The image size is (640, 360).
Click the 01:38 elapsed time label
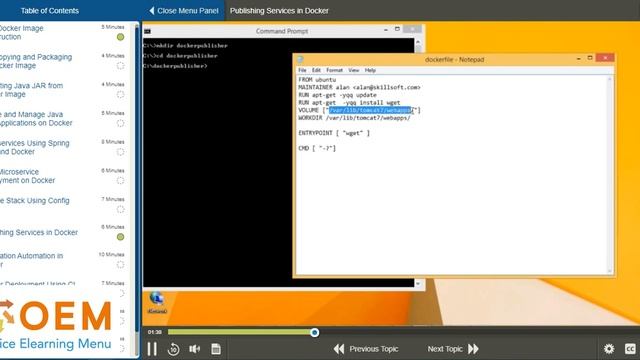[x=155, y=332]
